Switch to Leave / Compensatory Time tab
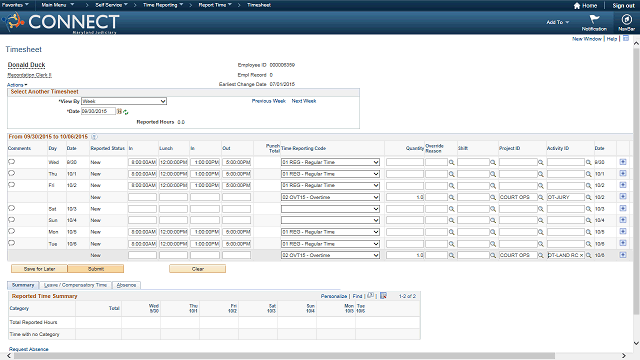The image size is (640, 360). point(75,285)
